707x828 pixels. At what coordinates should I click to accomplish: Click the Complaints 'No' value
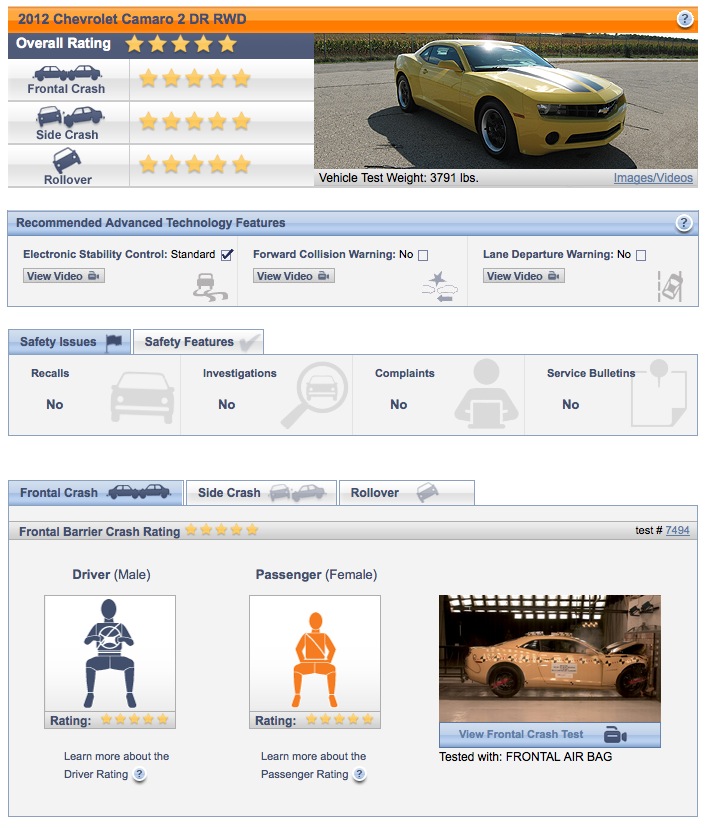point(399,404)
